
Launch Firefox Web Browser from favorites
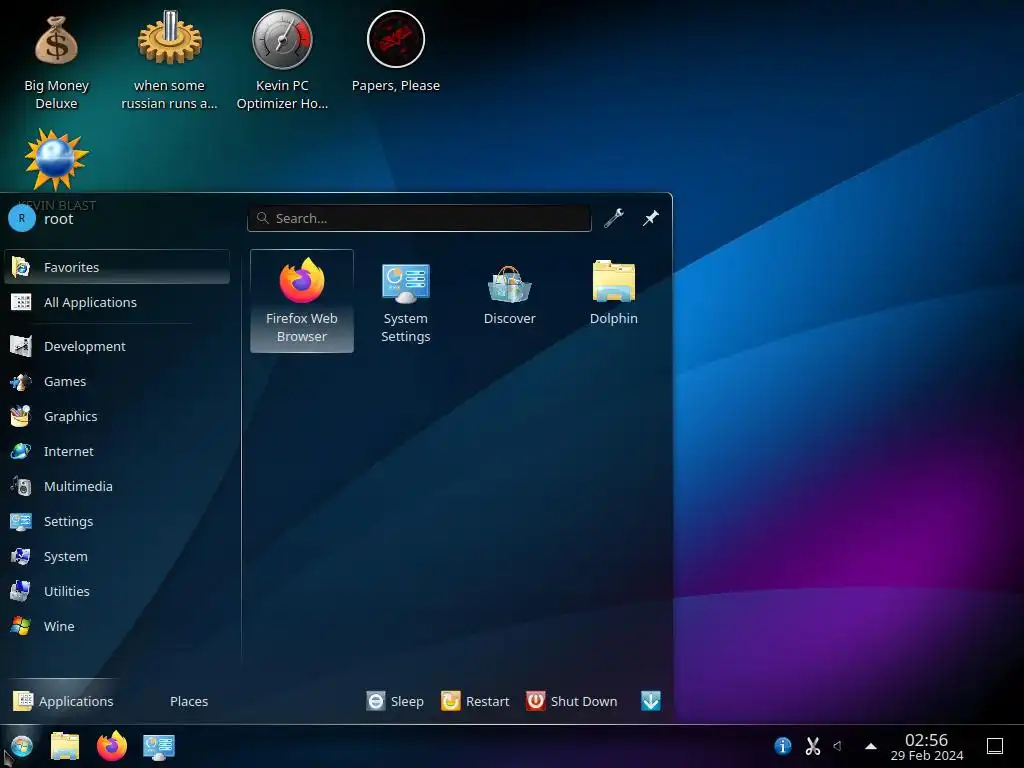point(302,301)
